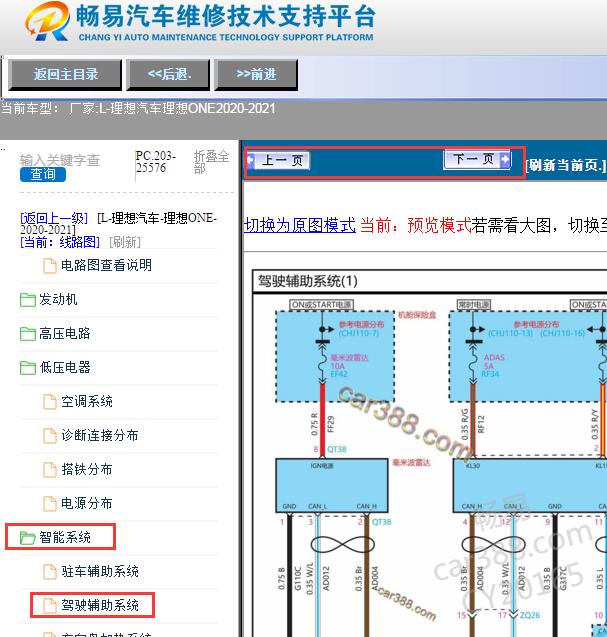Click the 发动机 folder icon
The image size is (607, 637).
28,300
